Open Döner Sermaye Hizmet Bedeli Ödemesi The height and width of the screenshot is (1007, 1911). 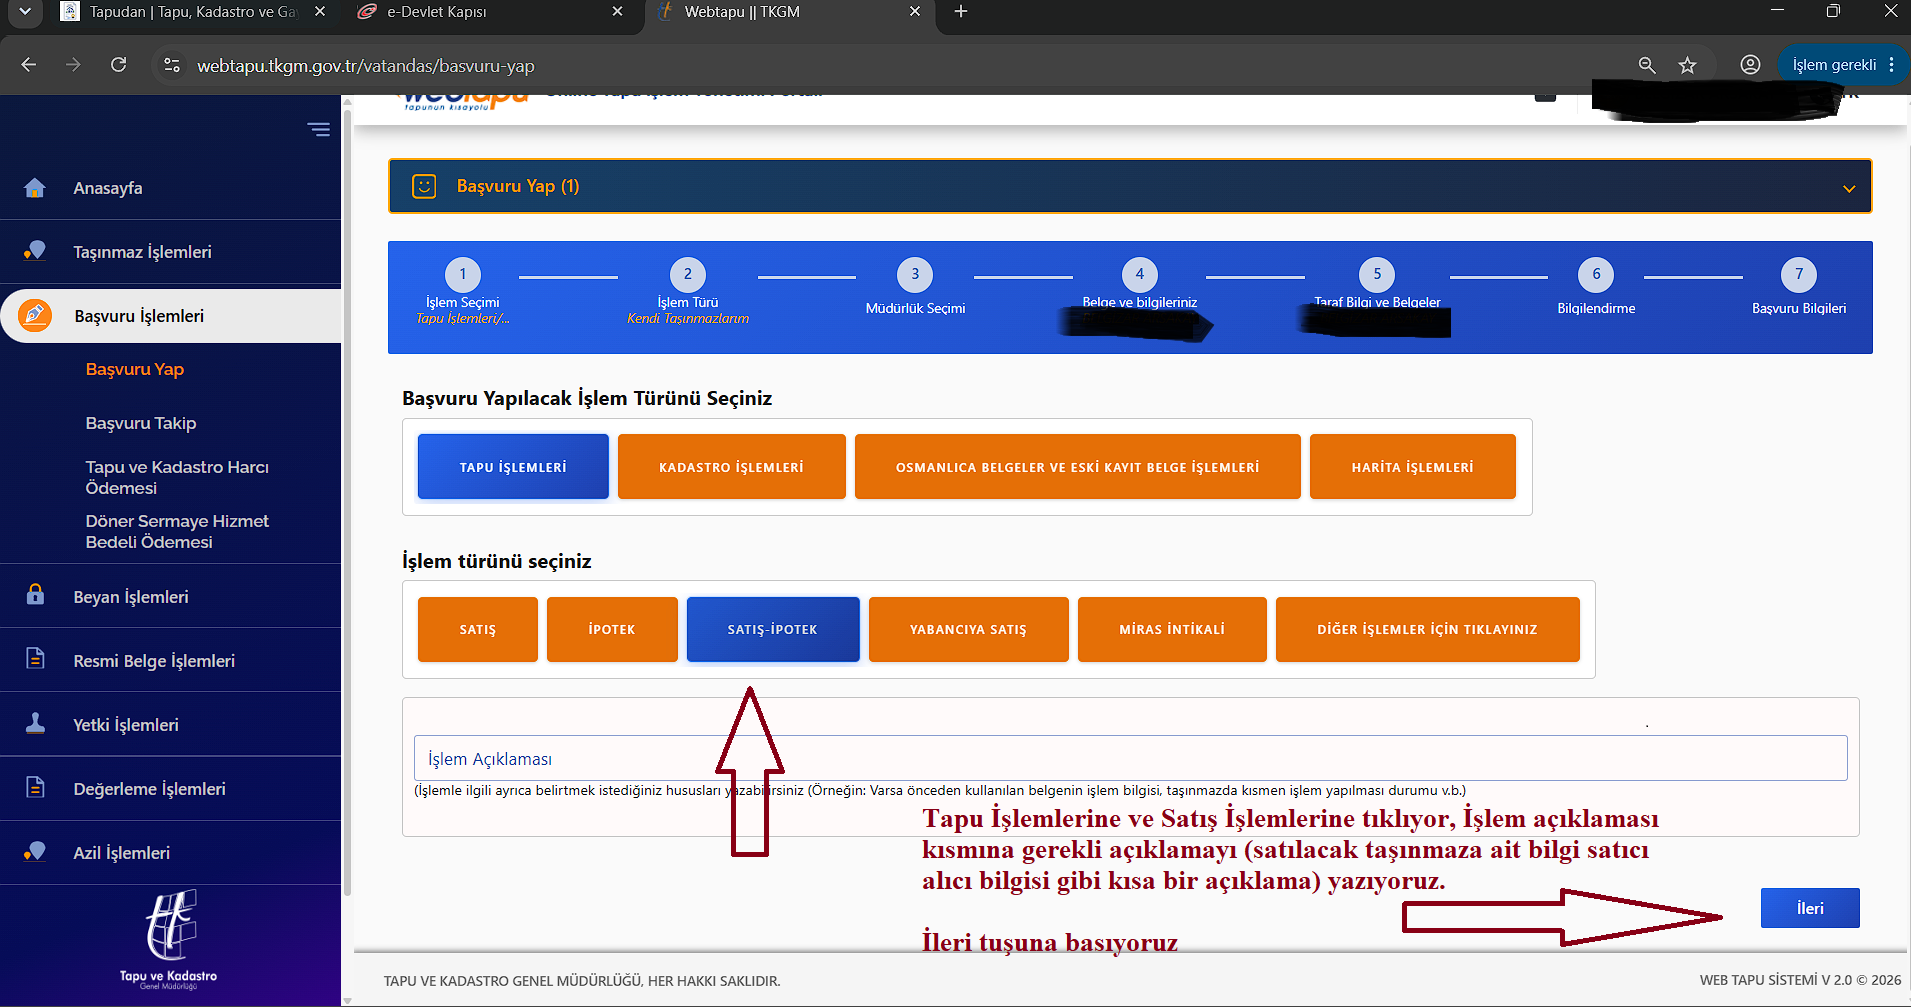pyautogui.click(x=177, y=531)
